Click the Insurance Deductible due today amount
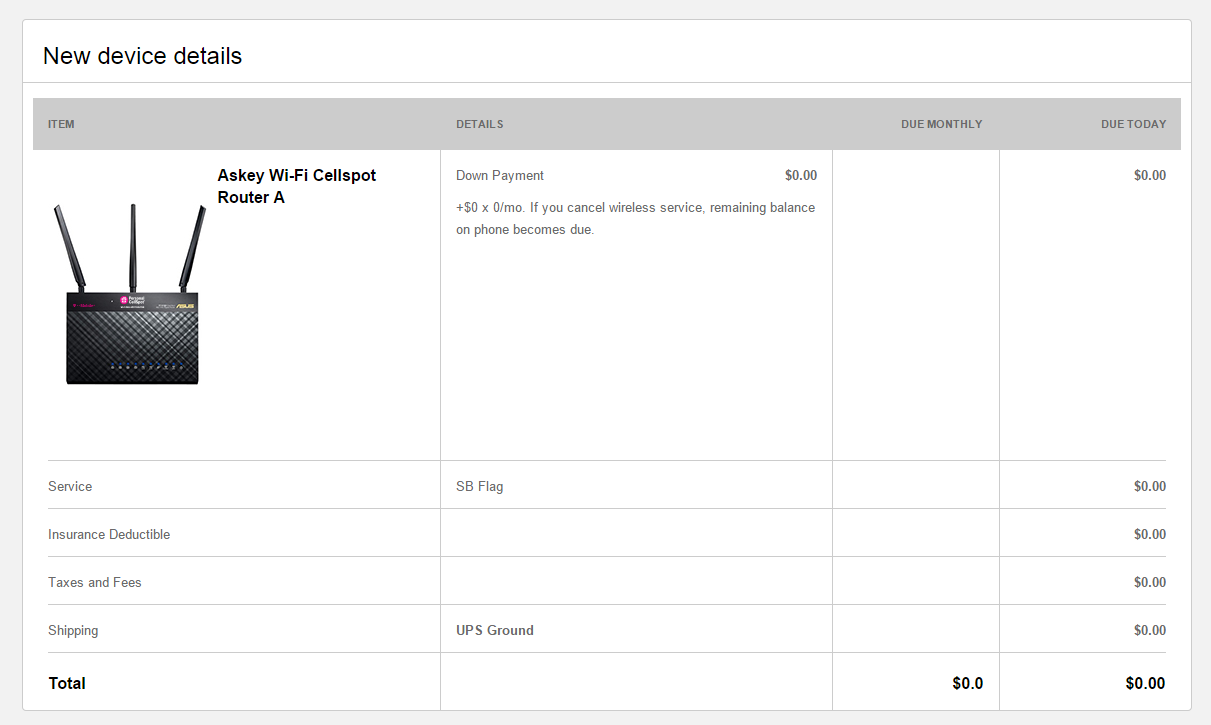 (1149, 534)
